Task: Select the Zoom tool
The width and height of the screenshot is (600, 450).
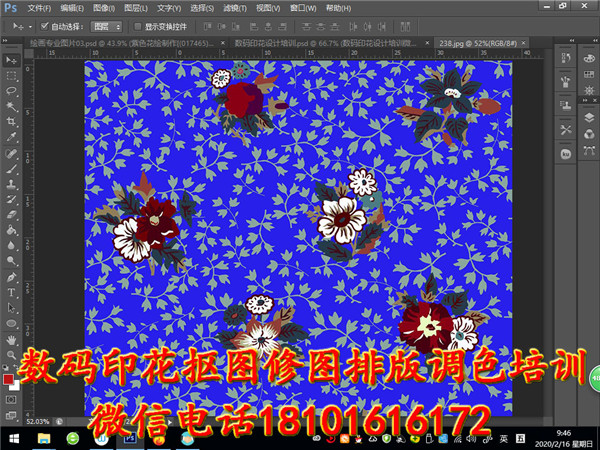Action: click(x=12, y=355)
